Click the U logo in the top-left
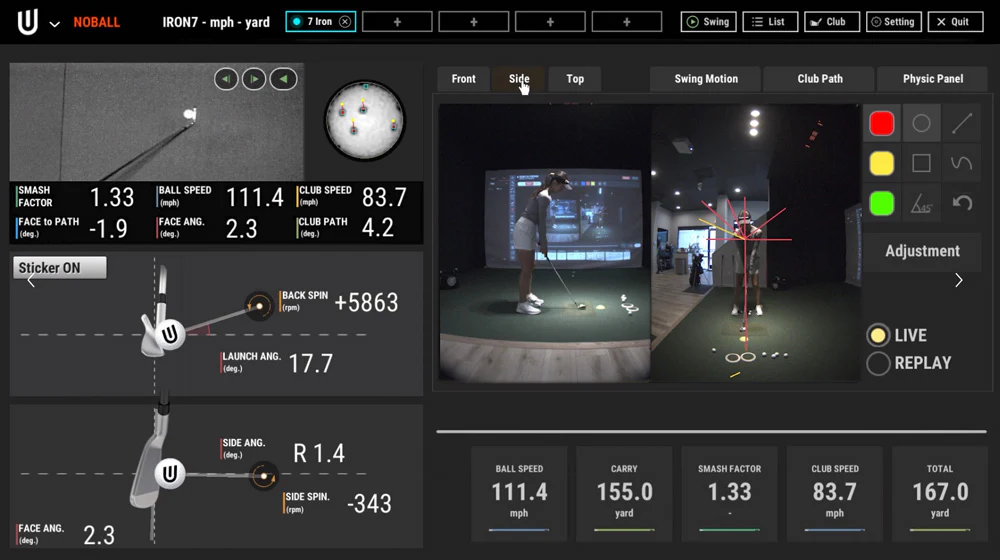Screen dimensions: 1000x560 click(27, 22)
